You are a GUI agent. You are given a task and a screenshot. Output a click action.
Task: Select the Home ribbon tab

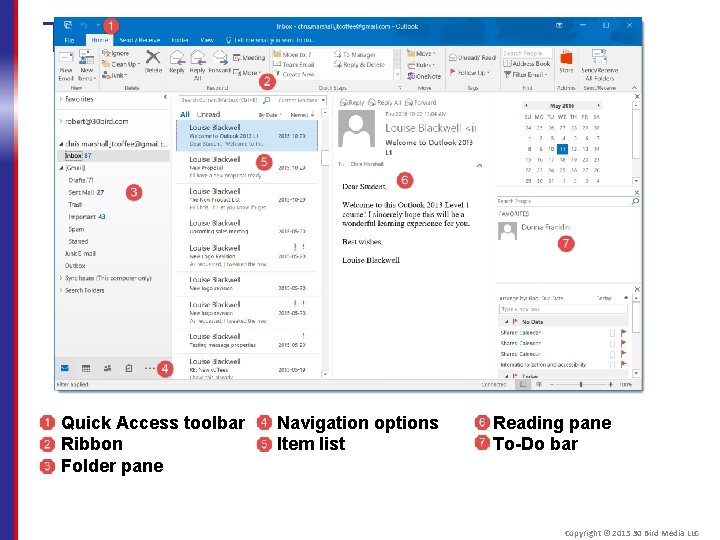100,40
